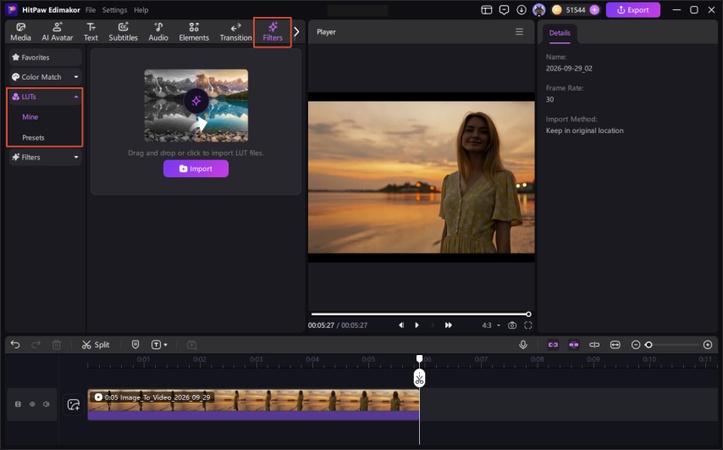Image resolution: width=723 pixels, height=450 pixels.
Task: Open the Settings menu
Action: (x=114, y=10)
